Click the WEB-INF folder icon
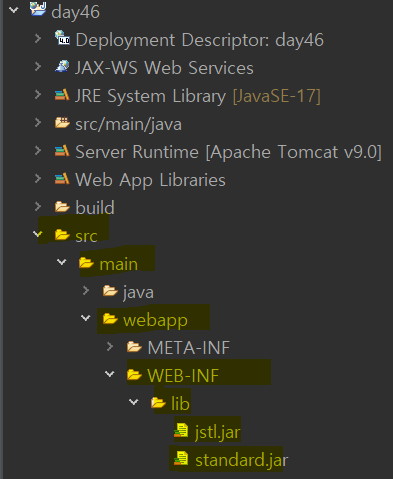393x479 pixels. click(x=134, y=375)
